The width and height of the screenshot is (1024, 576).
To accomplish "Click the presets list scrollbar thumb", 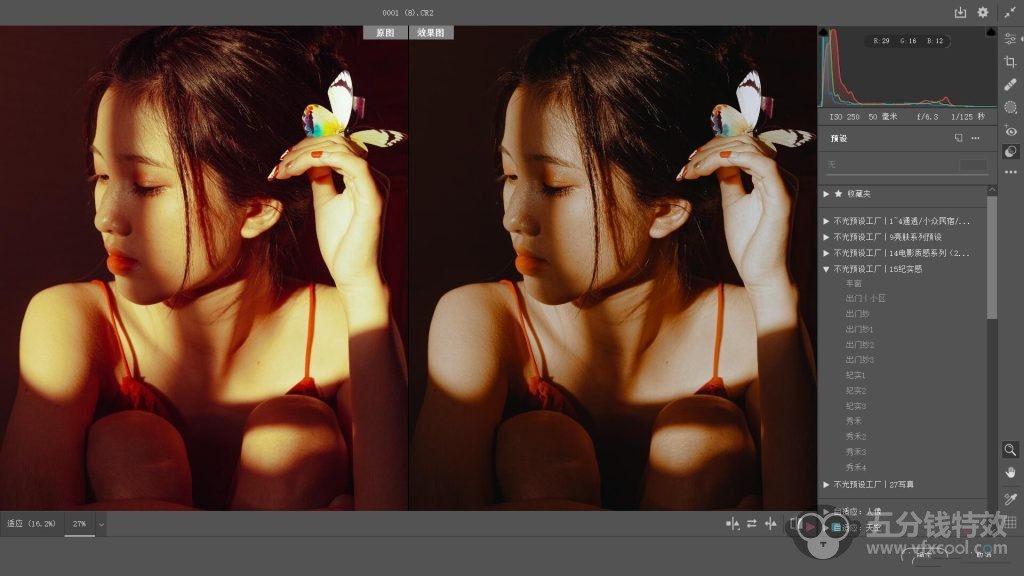I will tap(992, 257).
